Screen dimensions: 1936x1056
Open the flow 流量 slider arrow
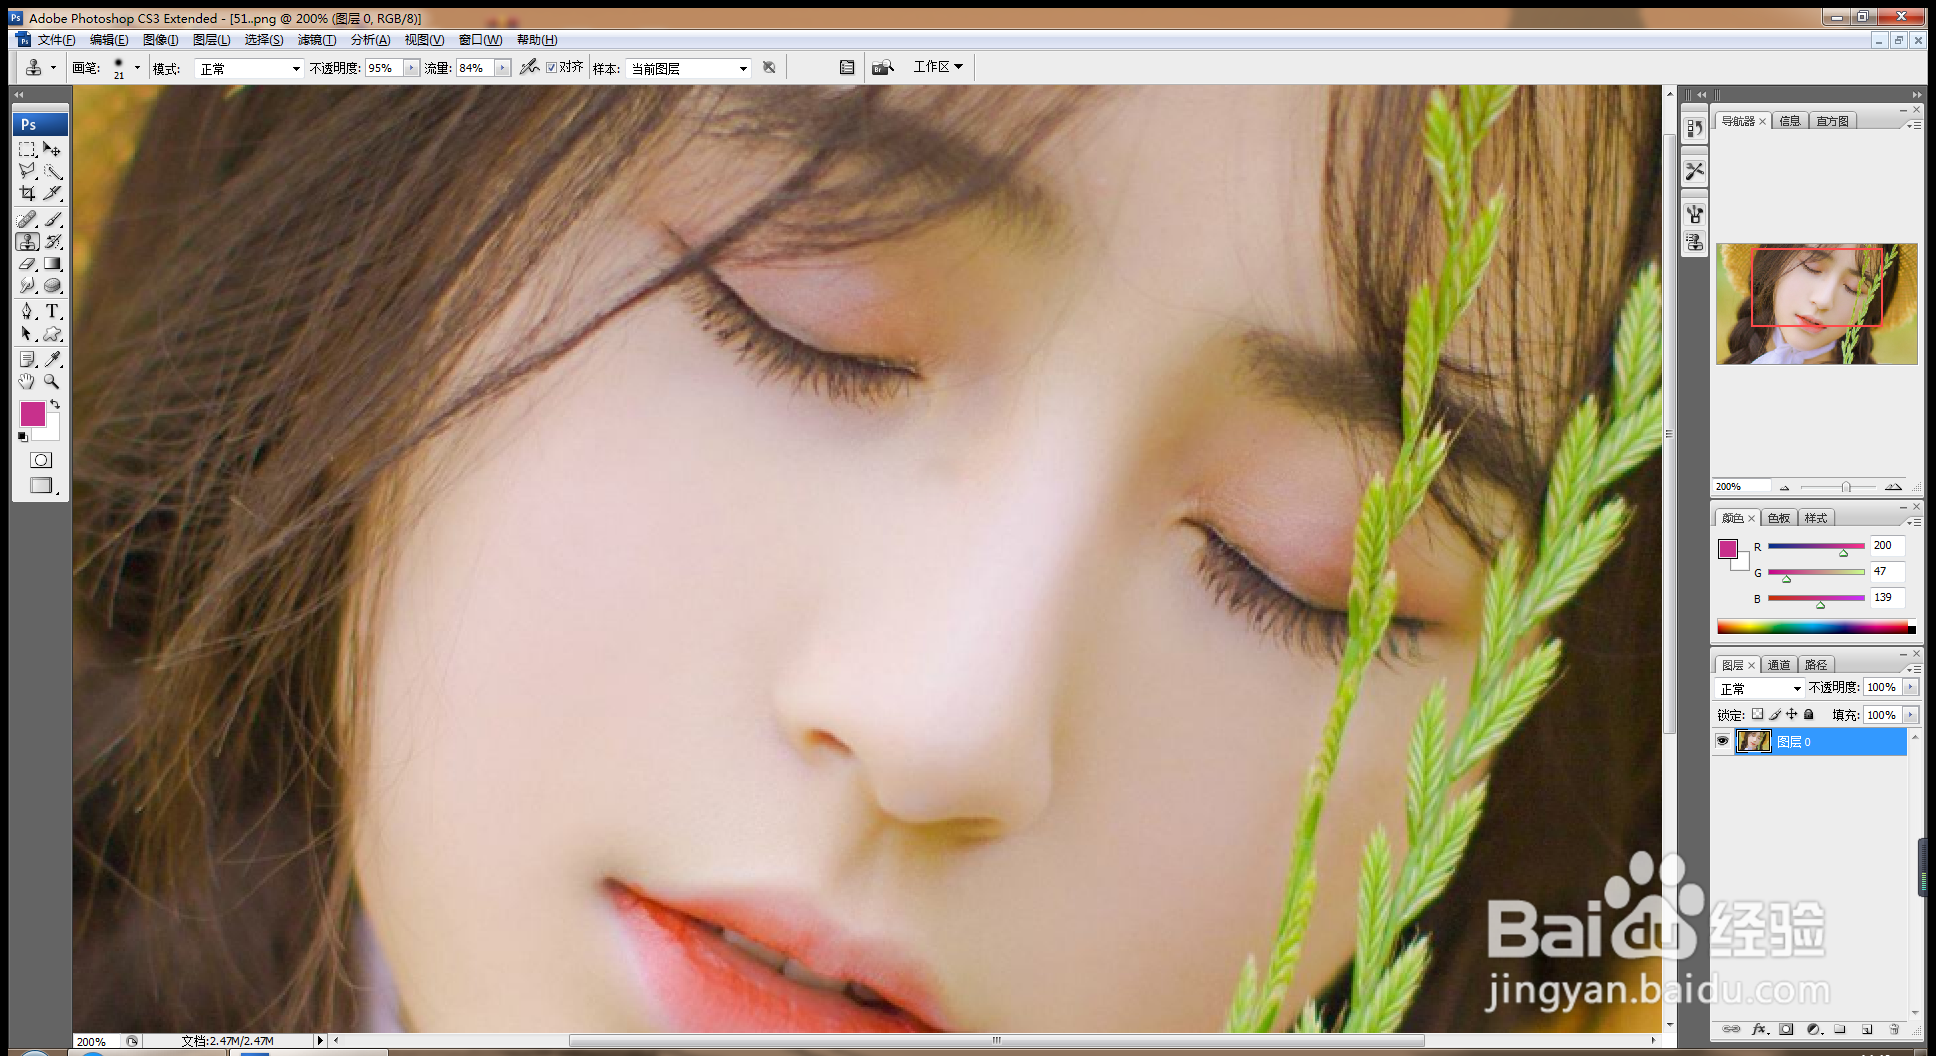click(502, 68)
